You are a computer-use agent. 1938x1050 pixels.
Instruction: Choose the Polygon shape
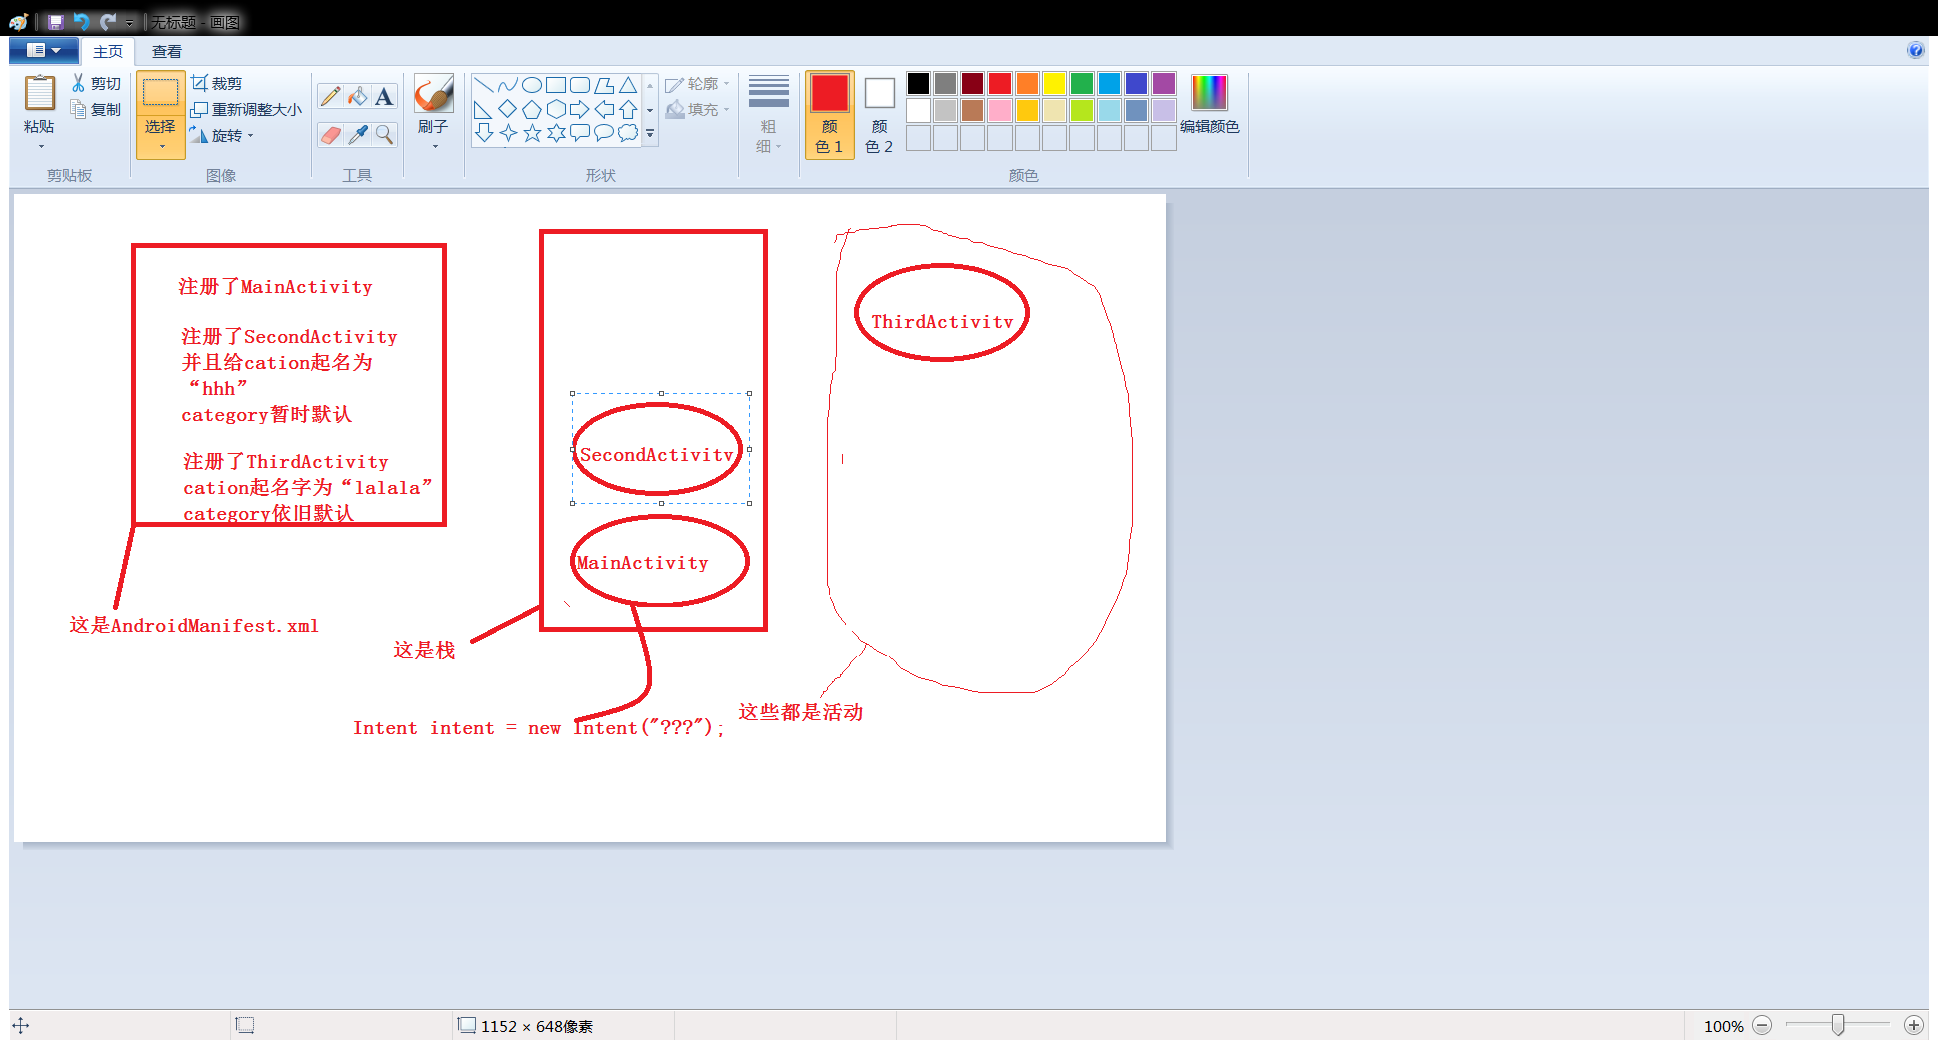(x=604, y=85)
